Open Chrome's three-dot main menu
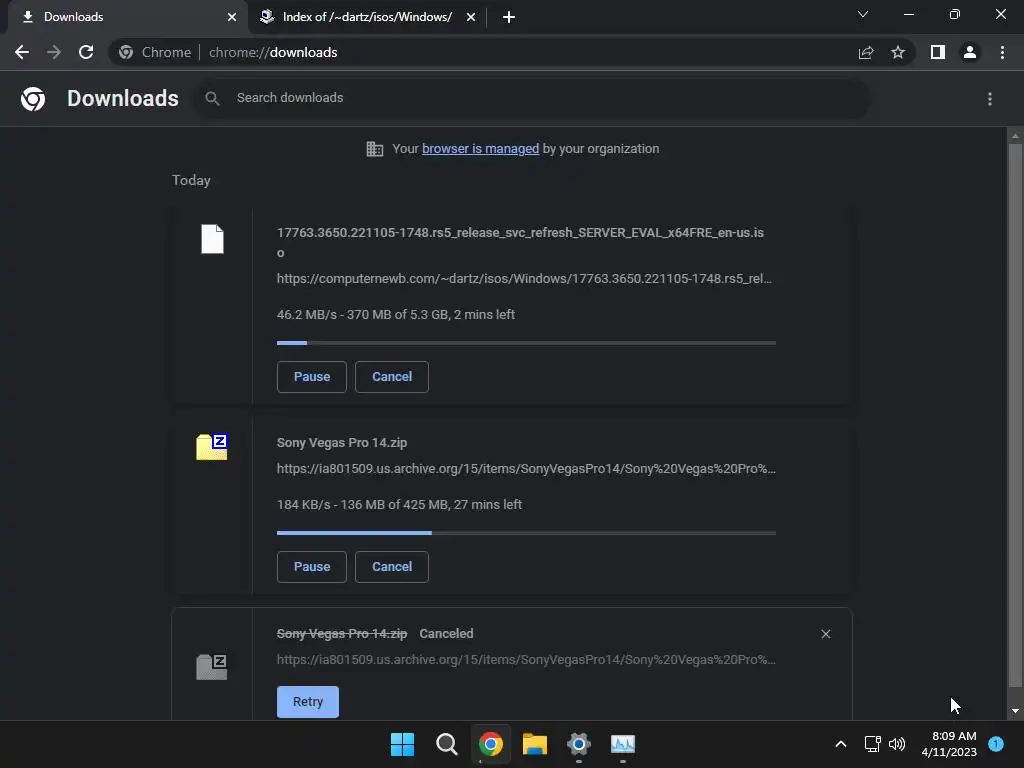Image resolution: width=1024 pixels, height=768 pixels. point(1002,52)
